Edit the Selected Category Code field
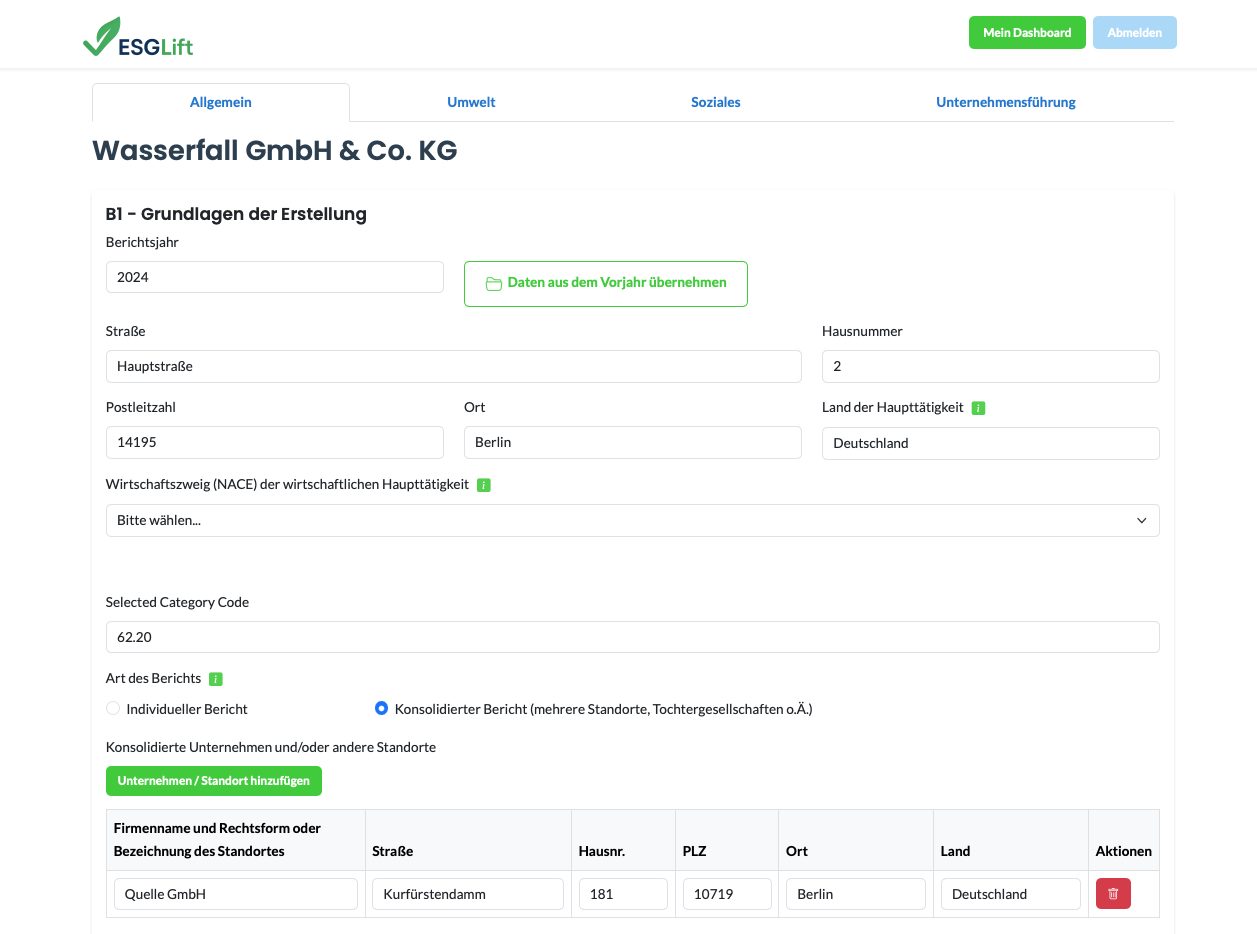Image resolution: width=1257 pixels, height=934 pixels. [632, 637]
